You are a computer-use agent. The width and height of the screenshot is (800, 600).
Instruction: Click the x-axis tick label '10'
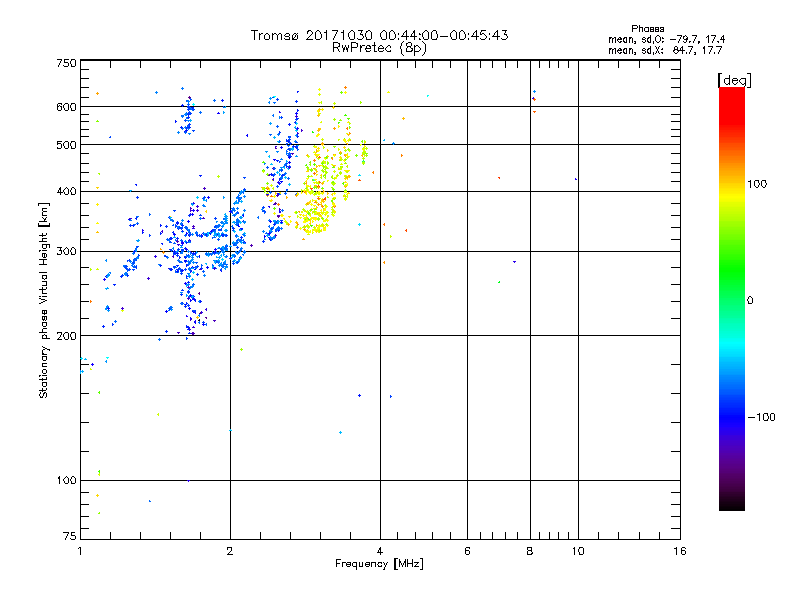pyautogui.click(x=578, y=551)
